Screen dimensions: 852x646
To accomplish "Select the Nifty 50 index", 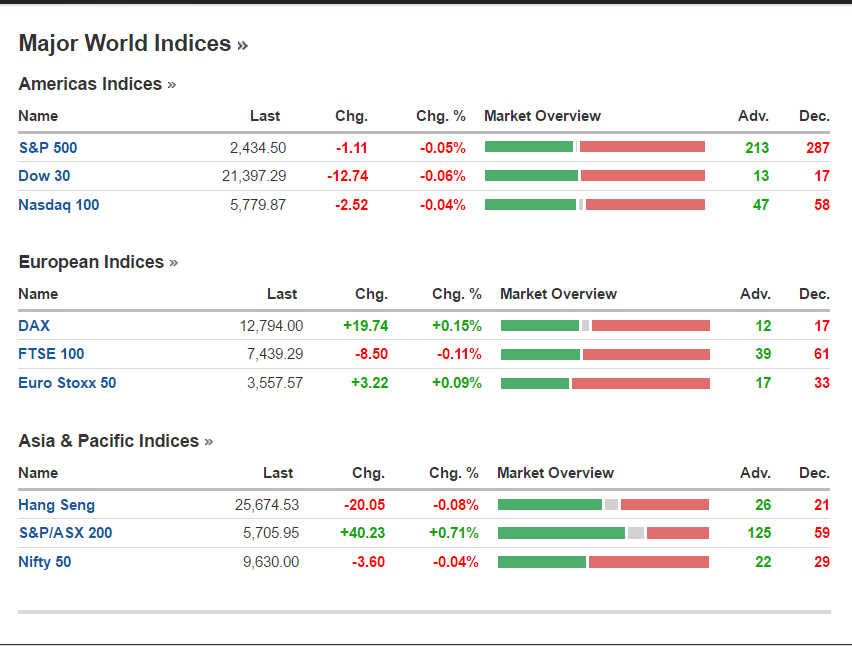I will (x=45, y=562).
